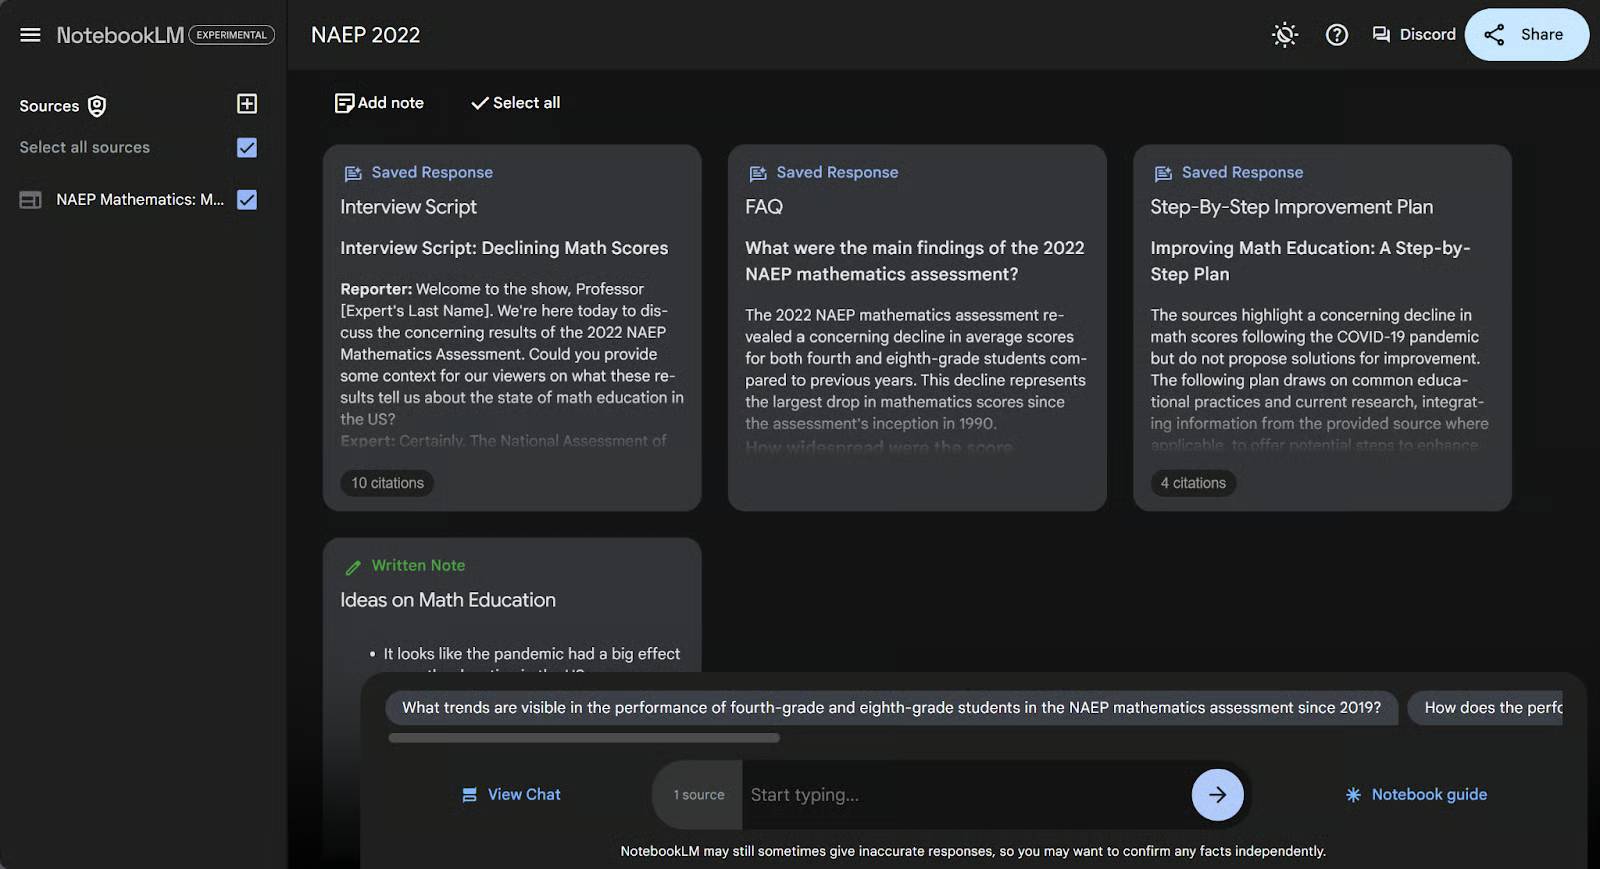
Task: Click the NAEP 2022 notebook title
Action: (x=366, y=35)
